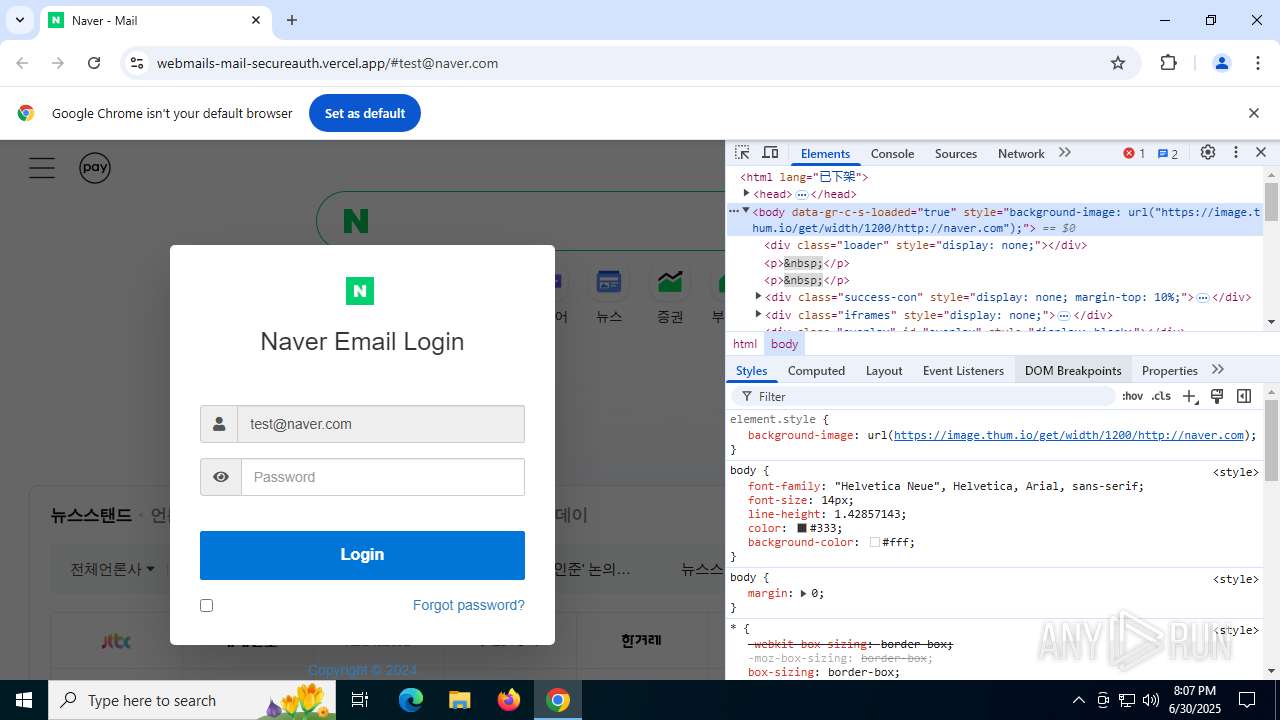Show more DevTools tabs chevron
The image size is (1280, 720).
1065,153
